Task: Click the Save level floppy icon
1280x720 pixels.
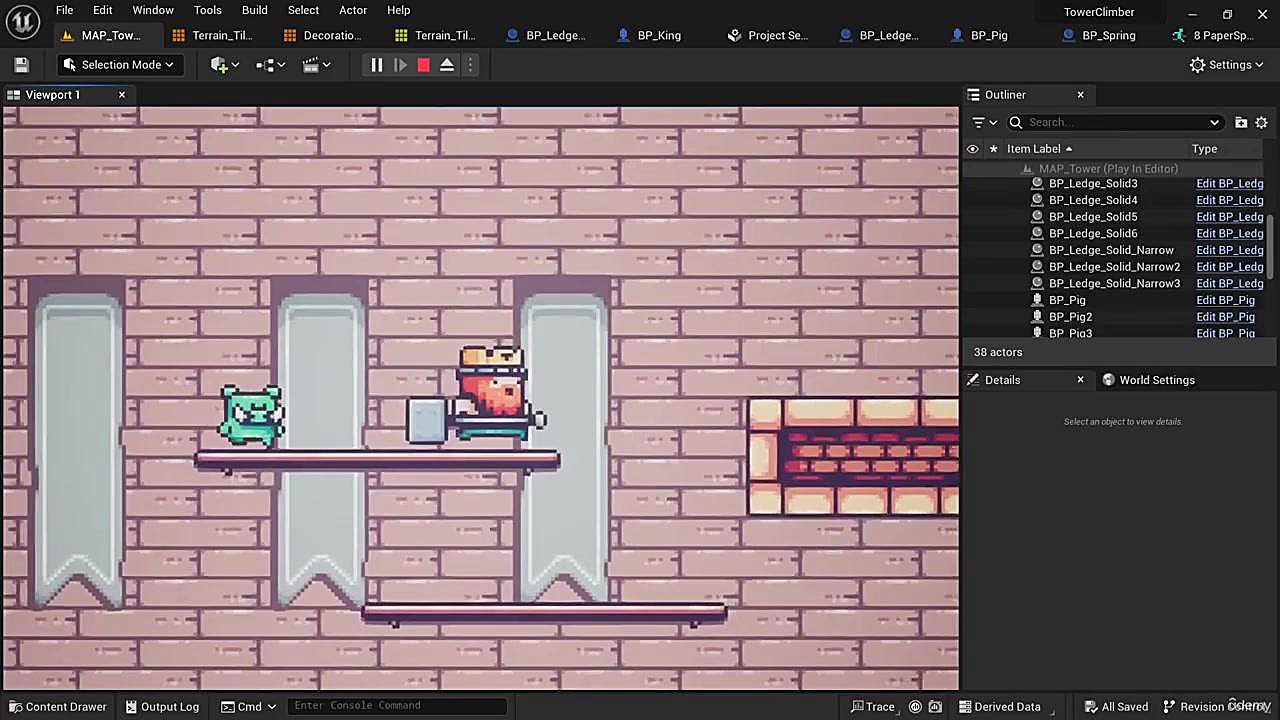Action: point(21,65)
